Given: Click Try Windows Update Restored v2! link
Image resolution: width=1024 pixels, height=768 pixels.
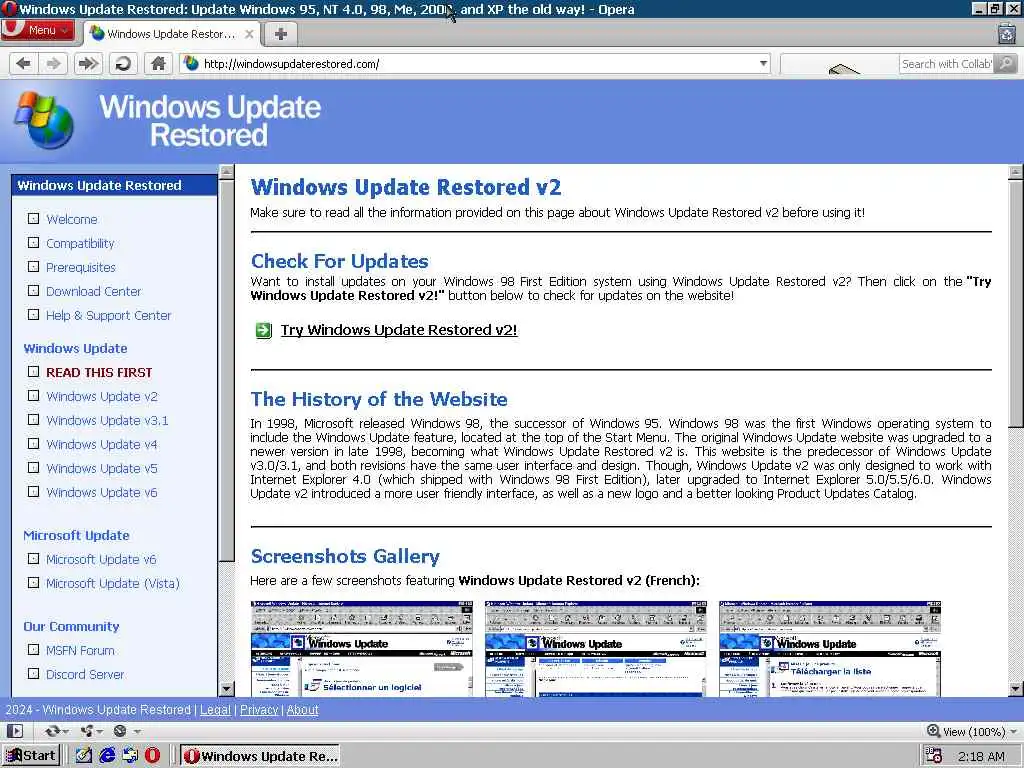Looking at the screenshot, I should 399,330.
